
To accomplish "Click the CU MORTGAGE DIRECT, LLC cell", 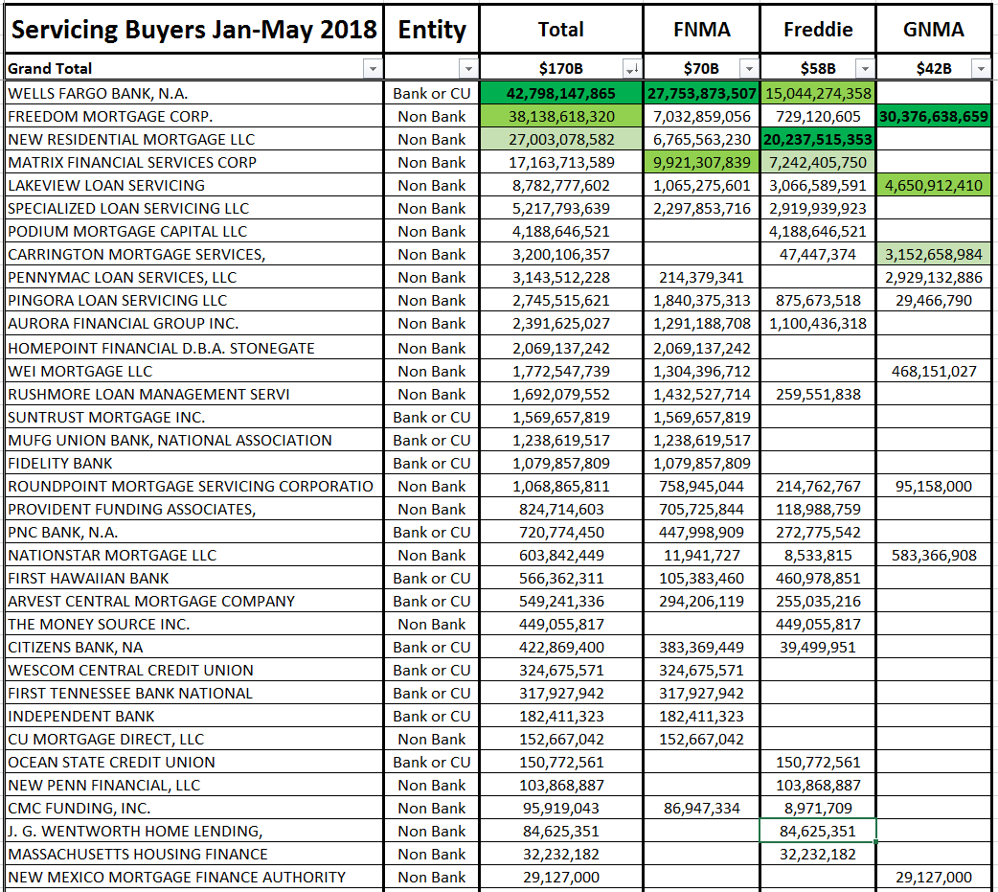I will pyautogui.click(x=194, y=738).
